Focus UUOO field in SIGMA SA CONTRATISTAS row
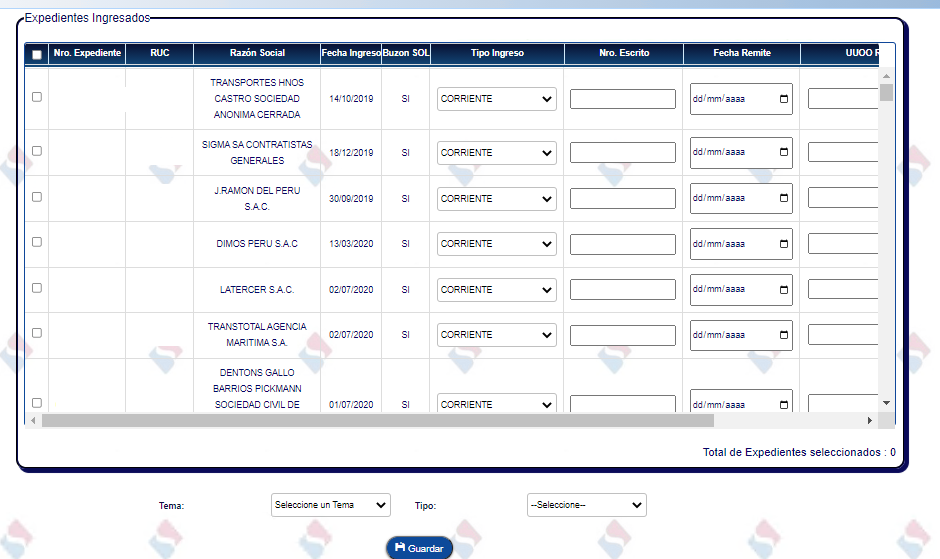 click(843, 152)
